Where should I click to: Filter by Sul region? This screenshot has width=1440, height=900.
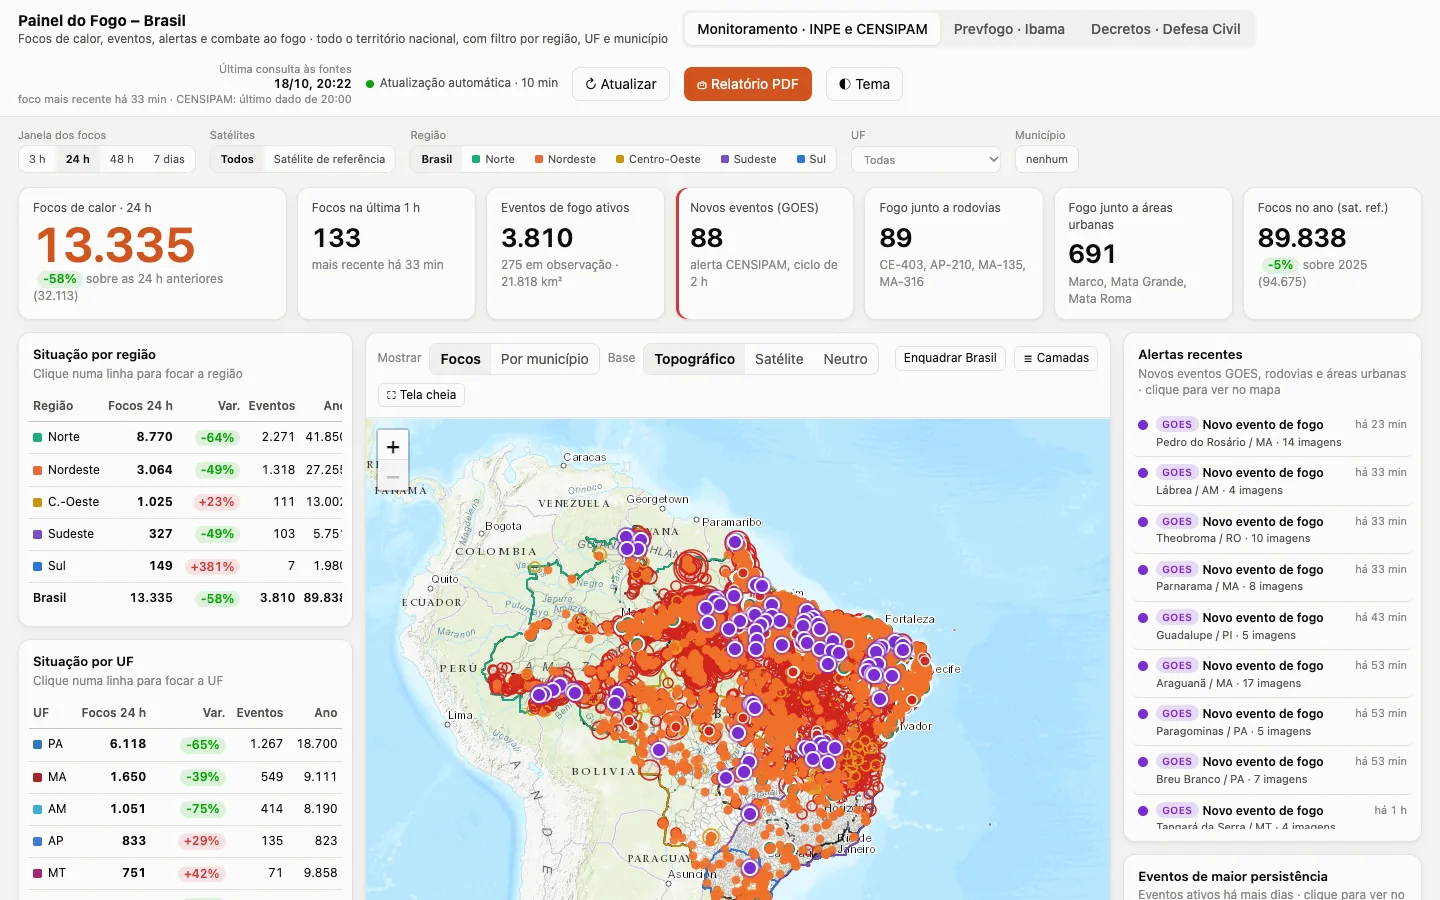coord(811,159)
